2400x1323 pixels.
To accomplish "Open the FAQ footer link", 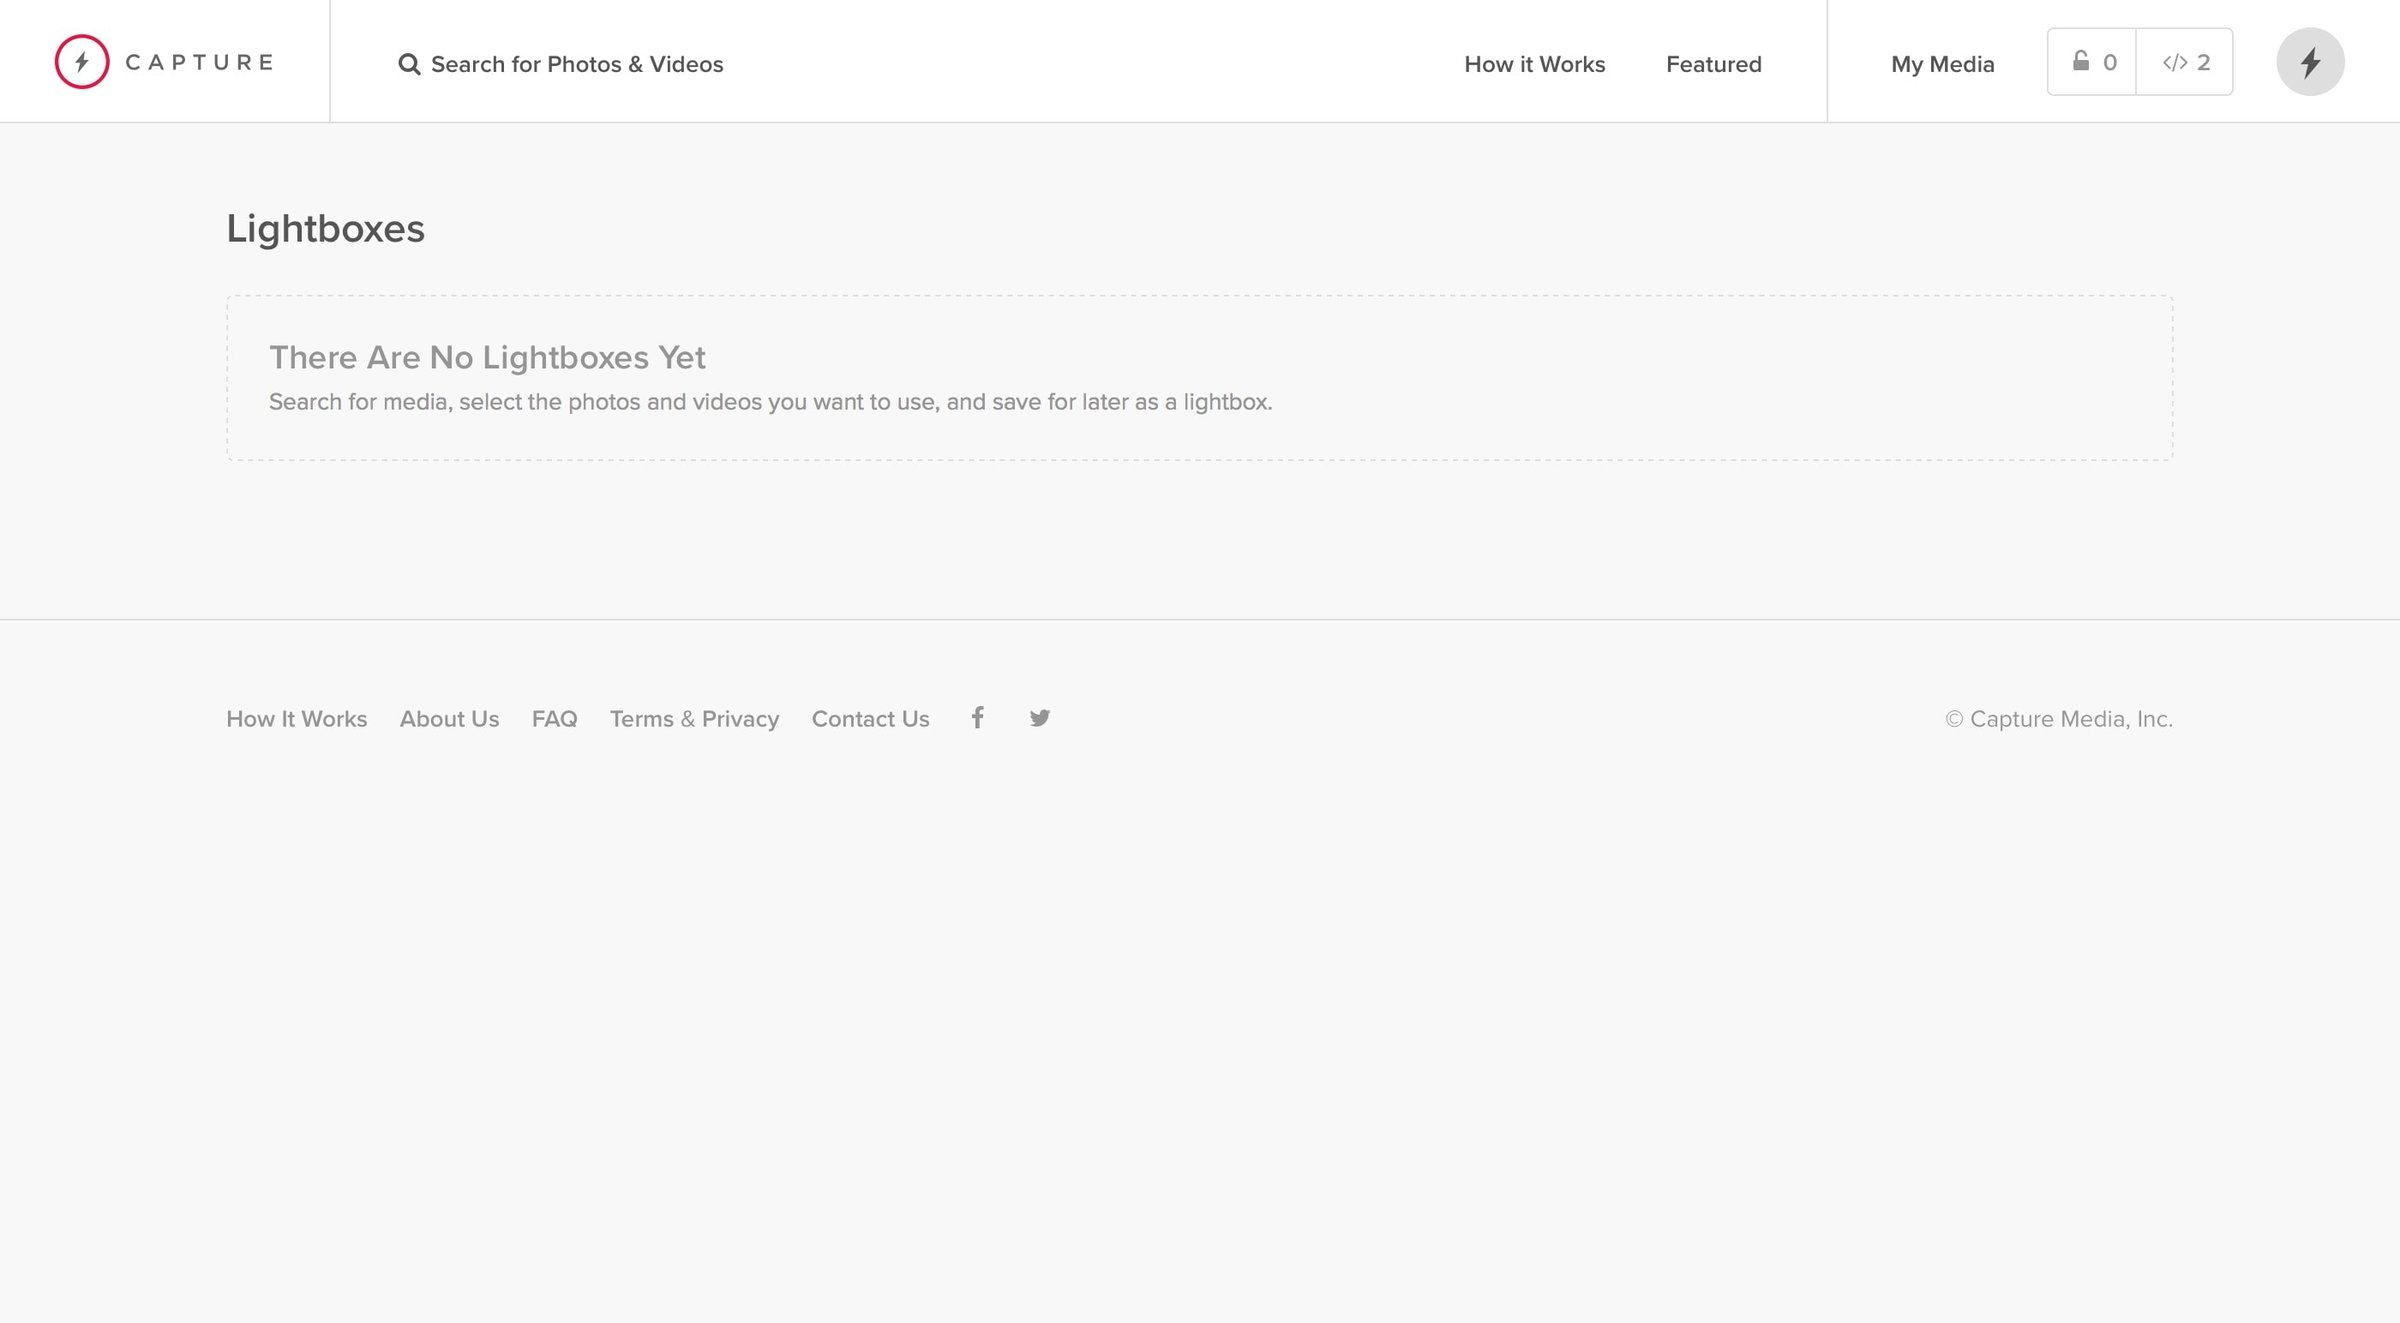I will pos(555,719).
